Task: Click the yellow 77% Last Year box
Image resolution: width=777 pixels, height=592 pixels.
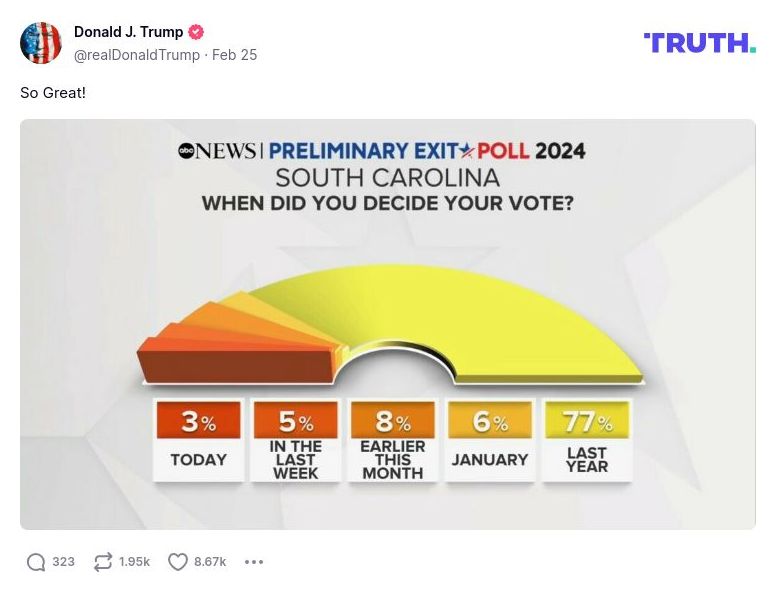Action: [586, 440]
